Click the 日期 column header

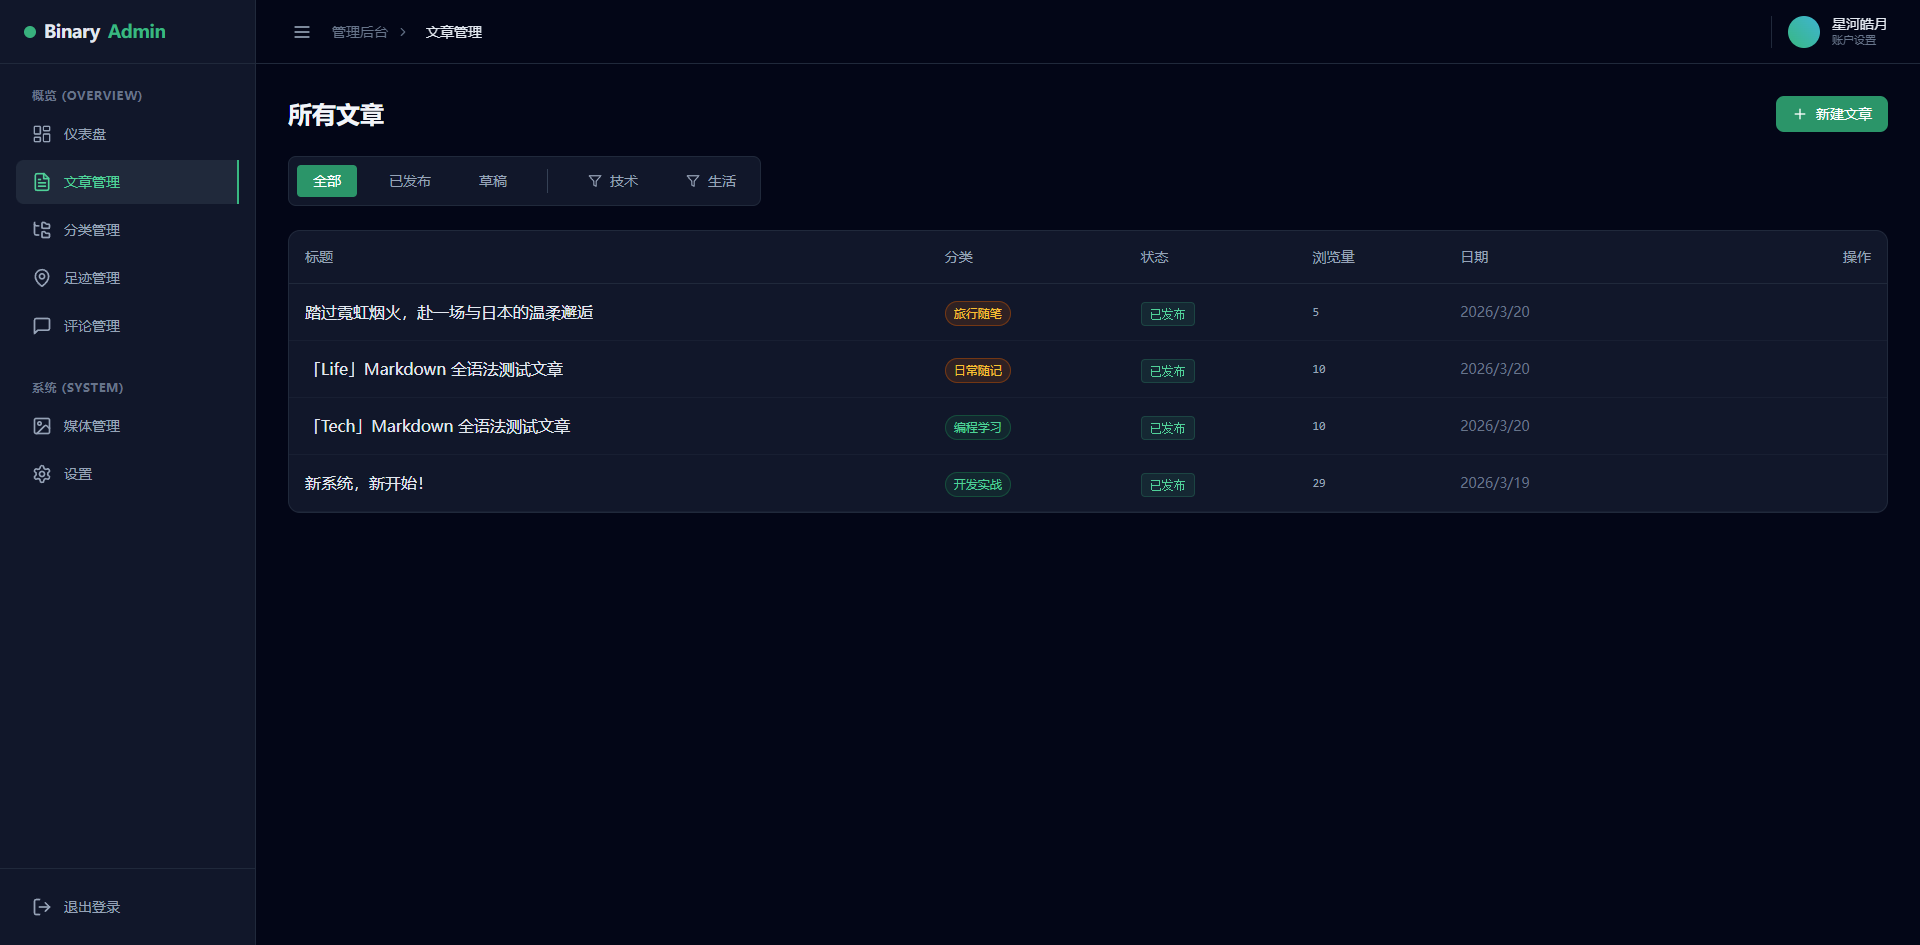click(x=1475, y=257)
